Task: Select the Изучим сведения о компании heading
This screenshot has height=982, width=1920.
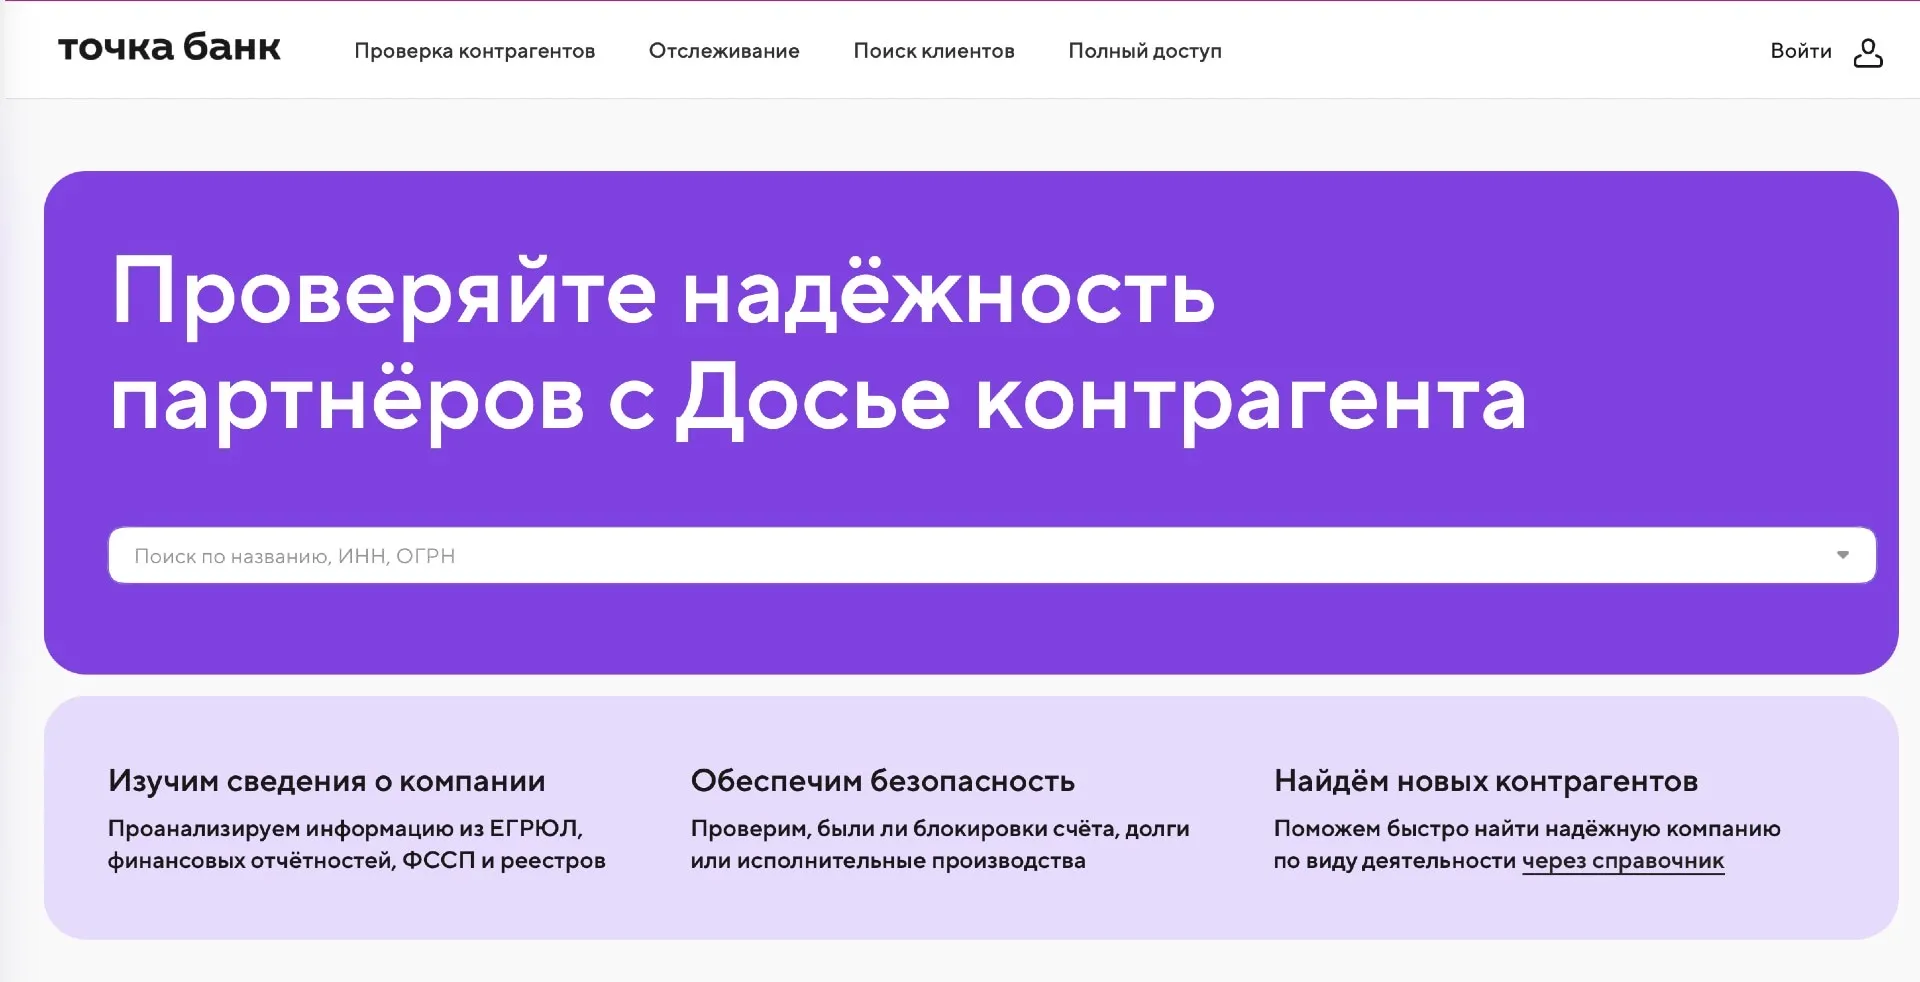Action: coord(326,781)
